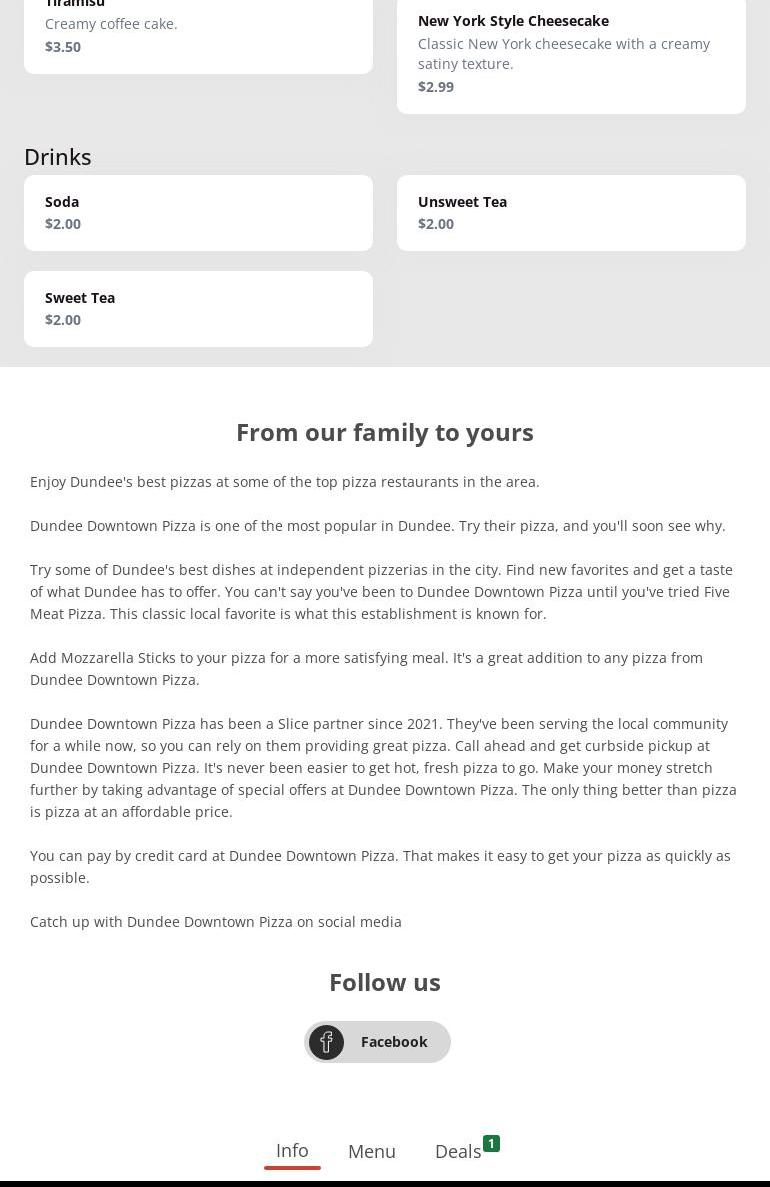Image resolution: width=770 pixels, height=1187 pixels.
Task: Click the Facebook logo icon
Action: pyautogui.click(x=326, y=1042)
